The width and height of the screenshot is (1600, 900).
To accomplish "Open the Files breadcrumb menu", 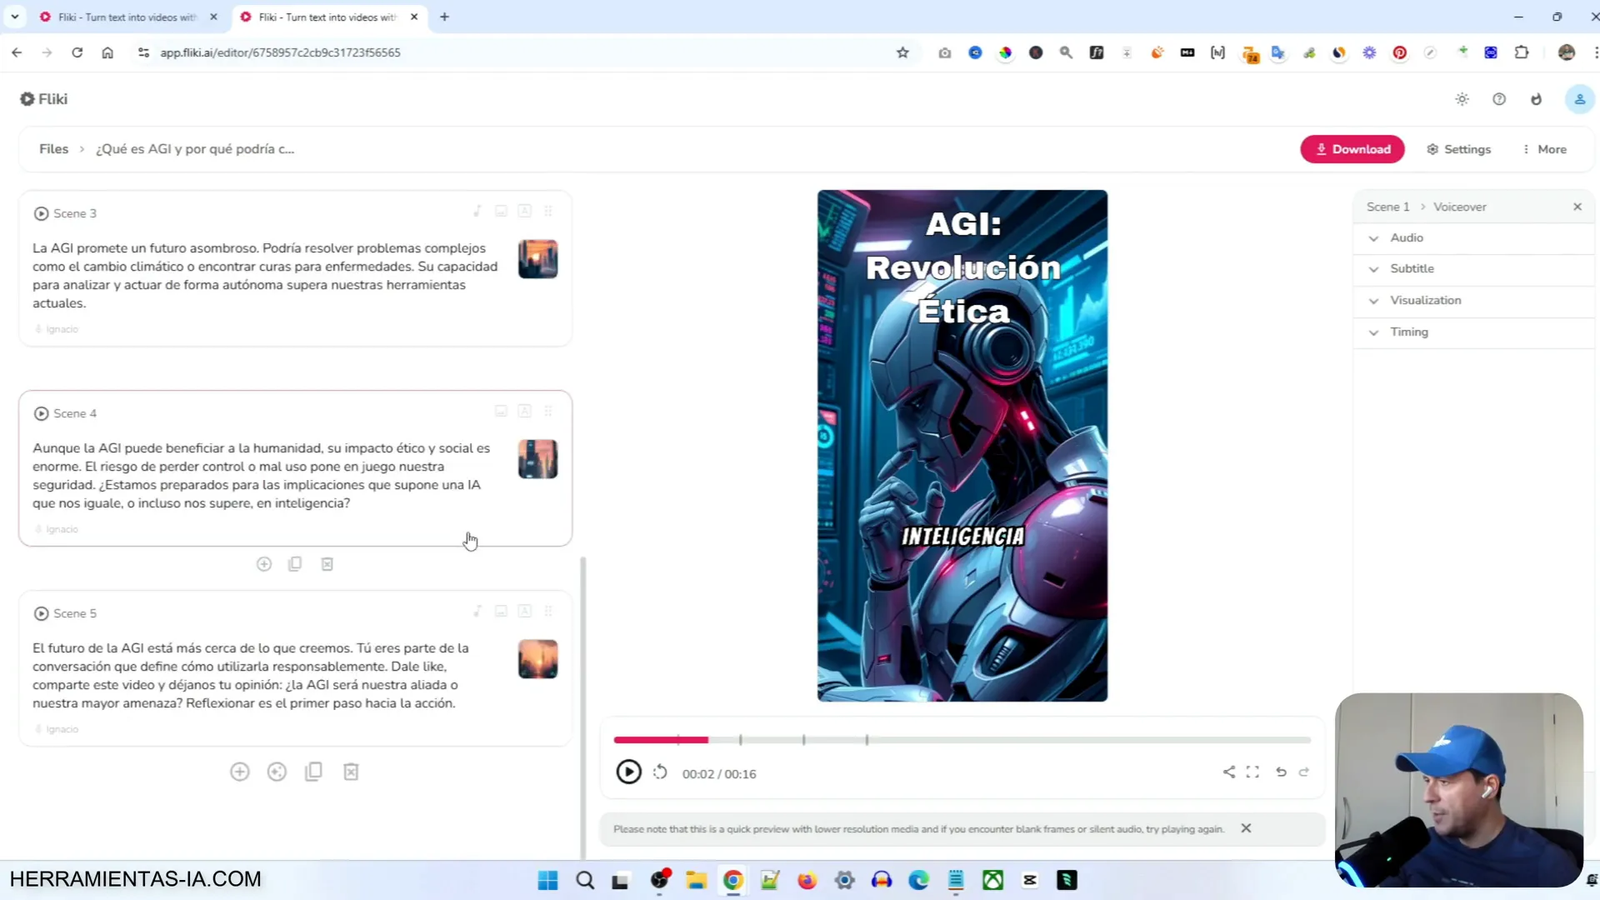I will (x=54, y=148).
